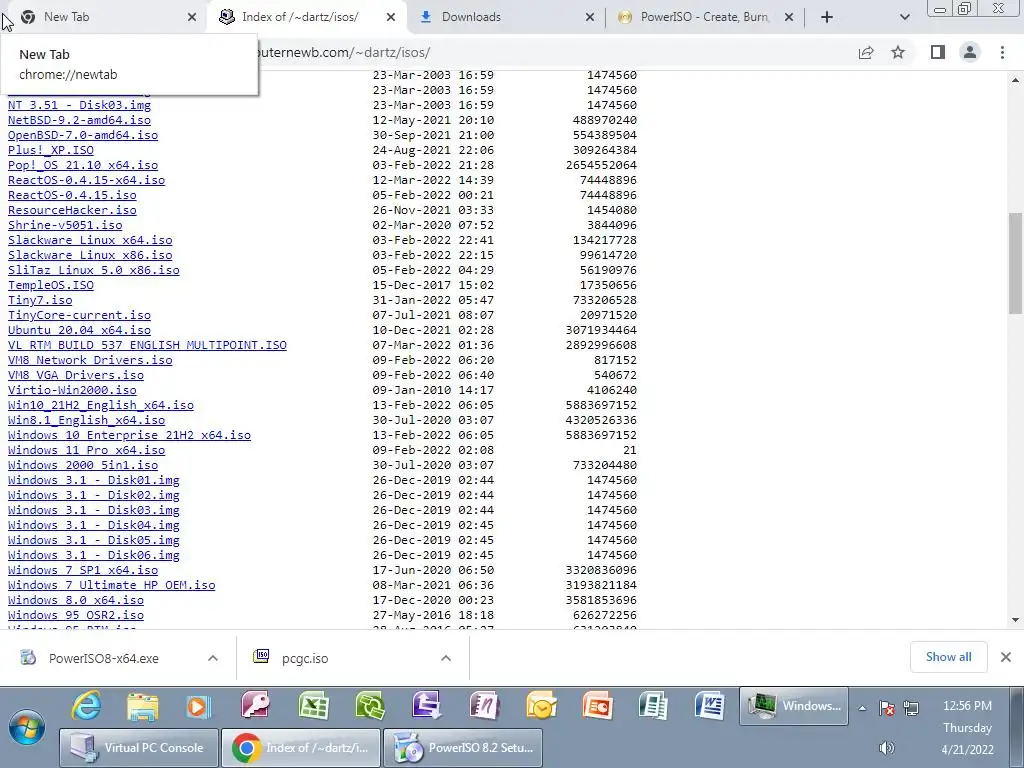Open the Windows Start orb
The height and width of the screenshot is (768, 1024).
point(27,727)
